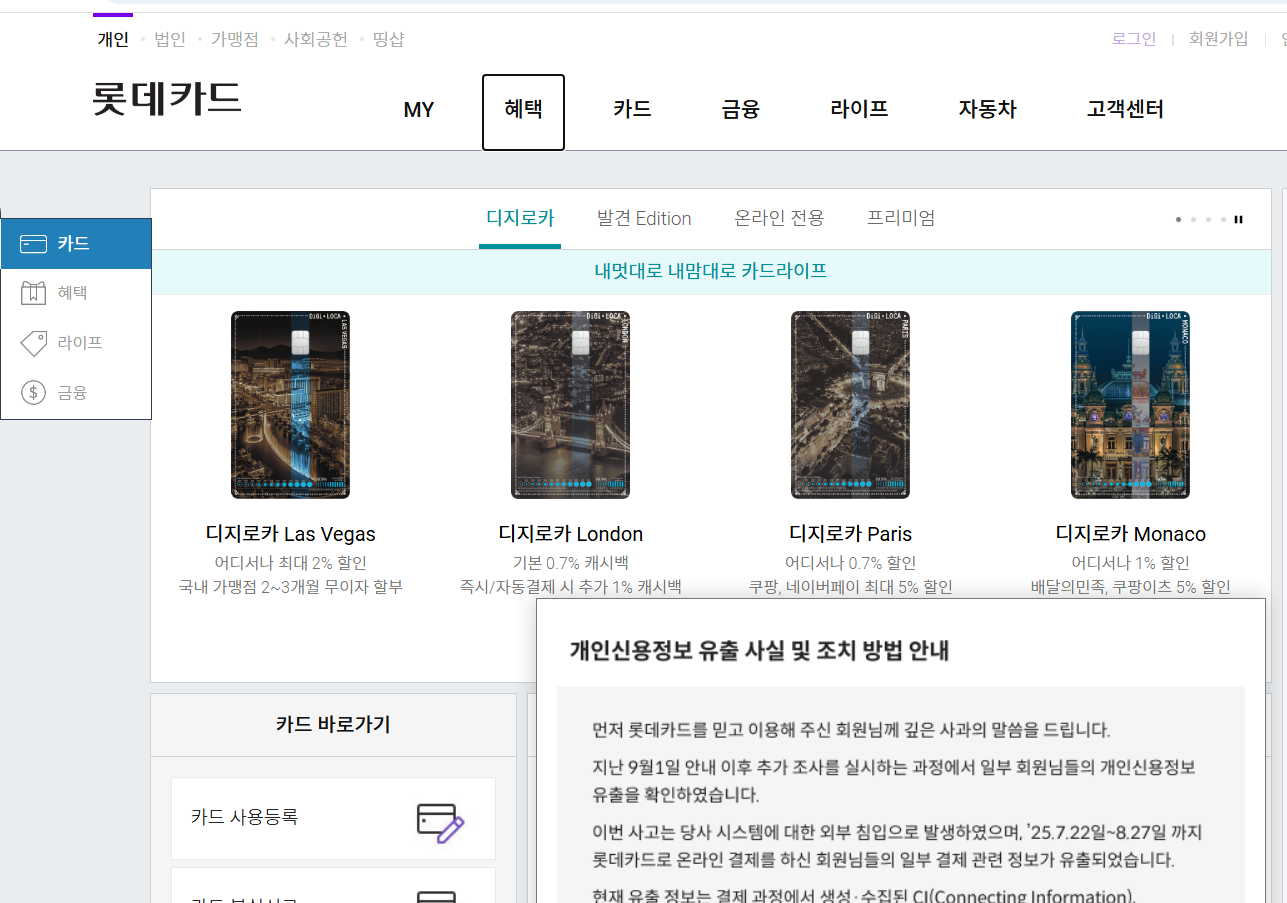Click the paragraph starting 이번 사고는 당사 시스템에
The image size is (1287, 903).
[897, 846]
